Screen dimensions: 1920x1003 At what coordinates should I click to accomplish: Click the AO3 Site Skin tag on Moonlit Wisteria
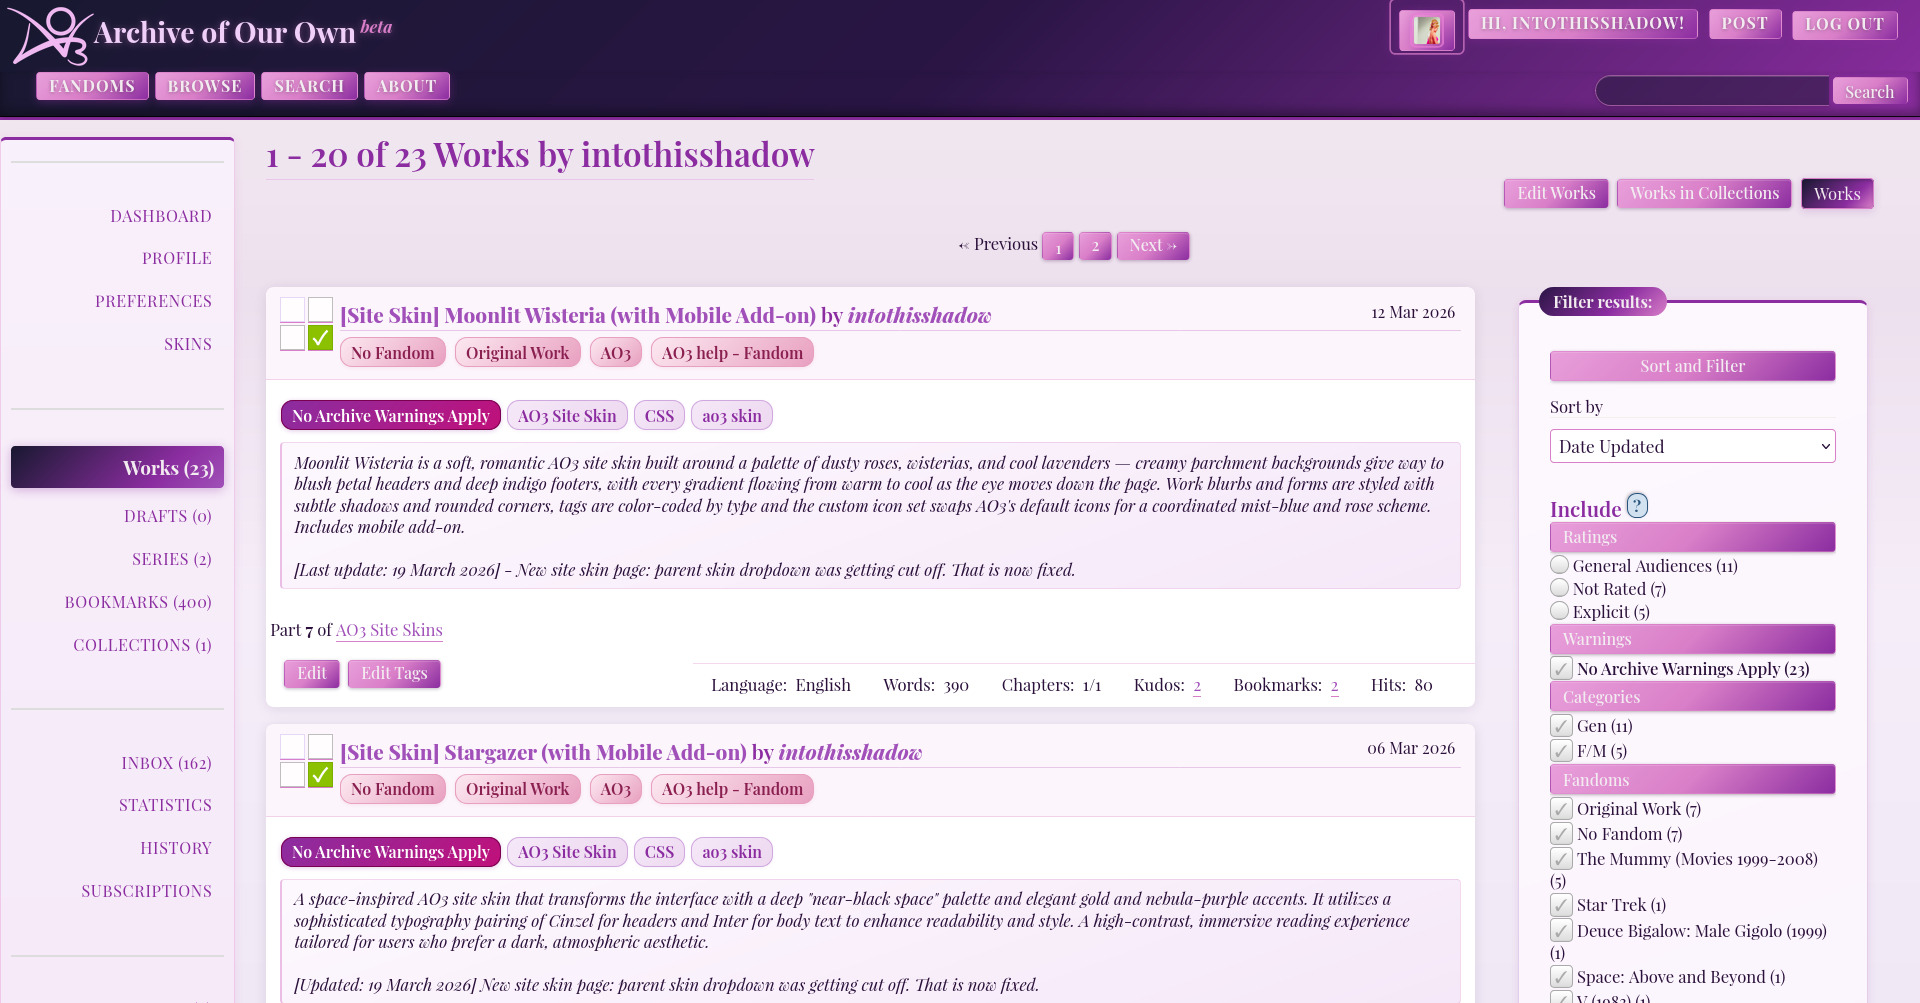[x=567, y=416]
